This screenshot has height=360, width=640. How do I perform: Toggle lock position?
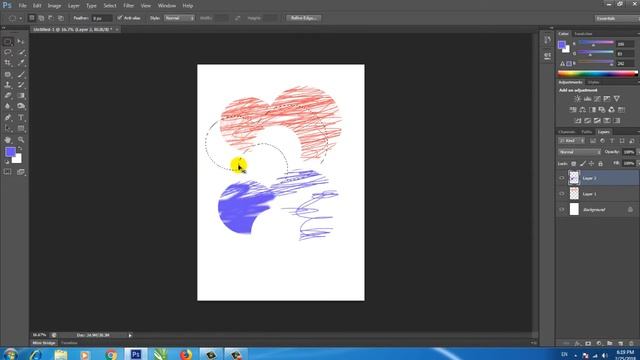(x=591, y=164)
